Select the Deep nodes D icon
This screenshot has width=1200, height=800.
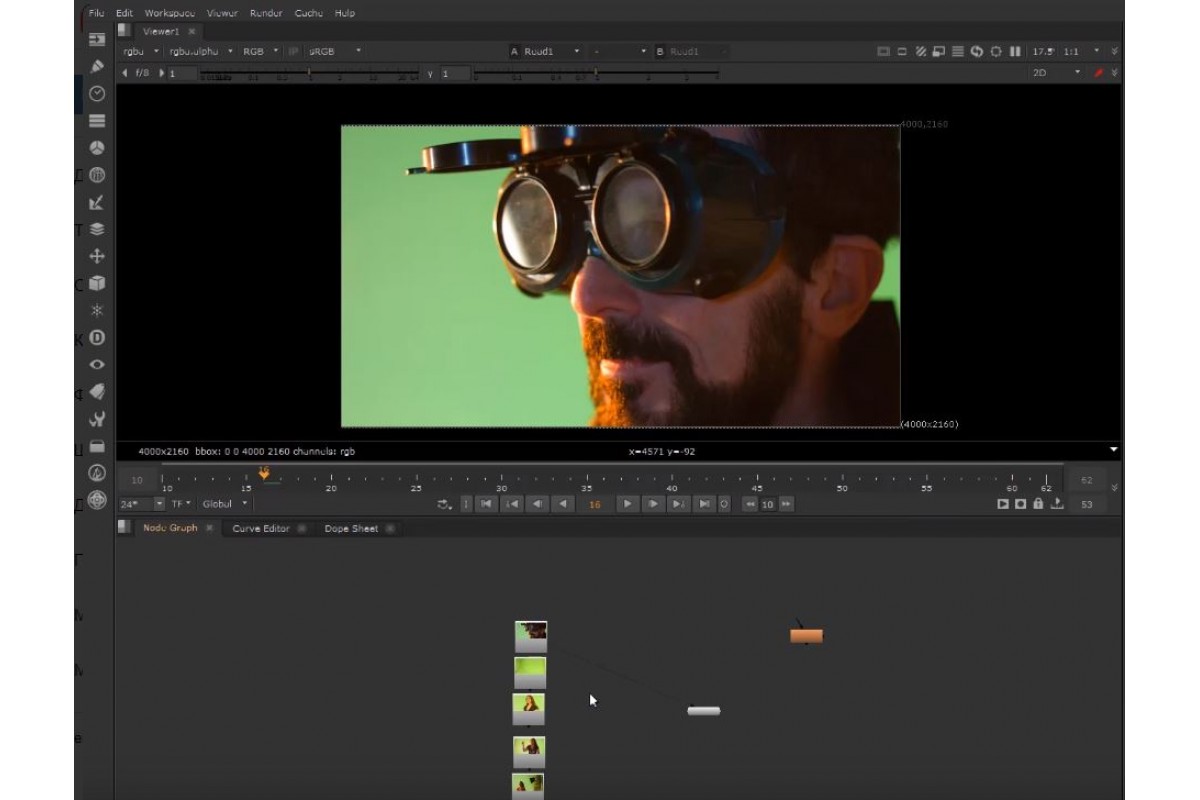coord(95,338)
